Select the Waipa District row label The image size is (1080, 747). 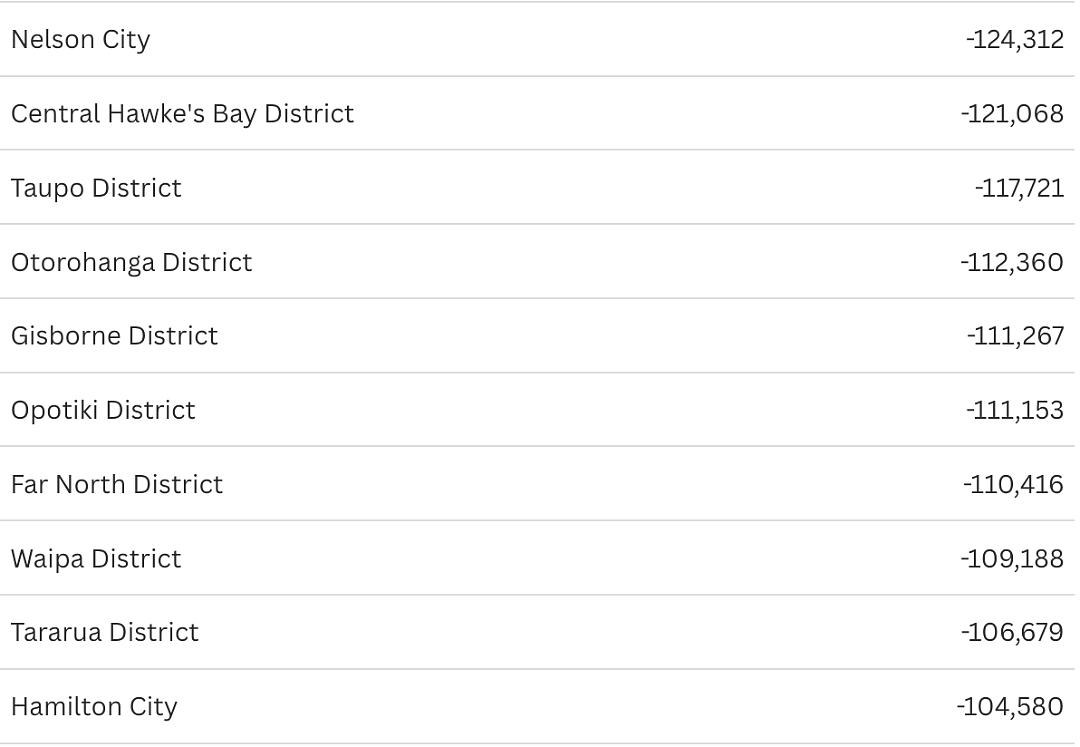(96, 559)
